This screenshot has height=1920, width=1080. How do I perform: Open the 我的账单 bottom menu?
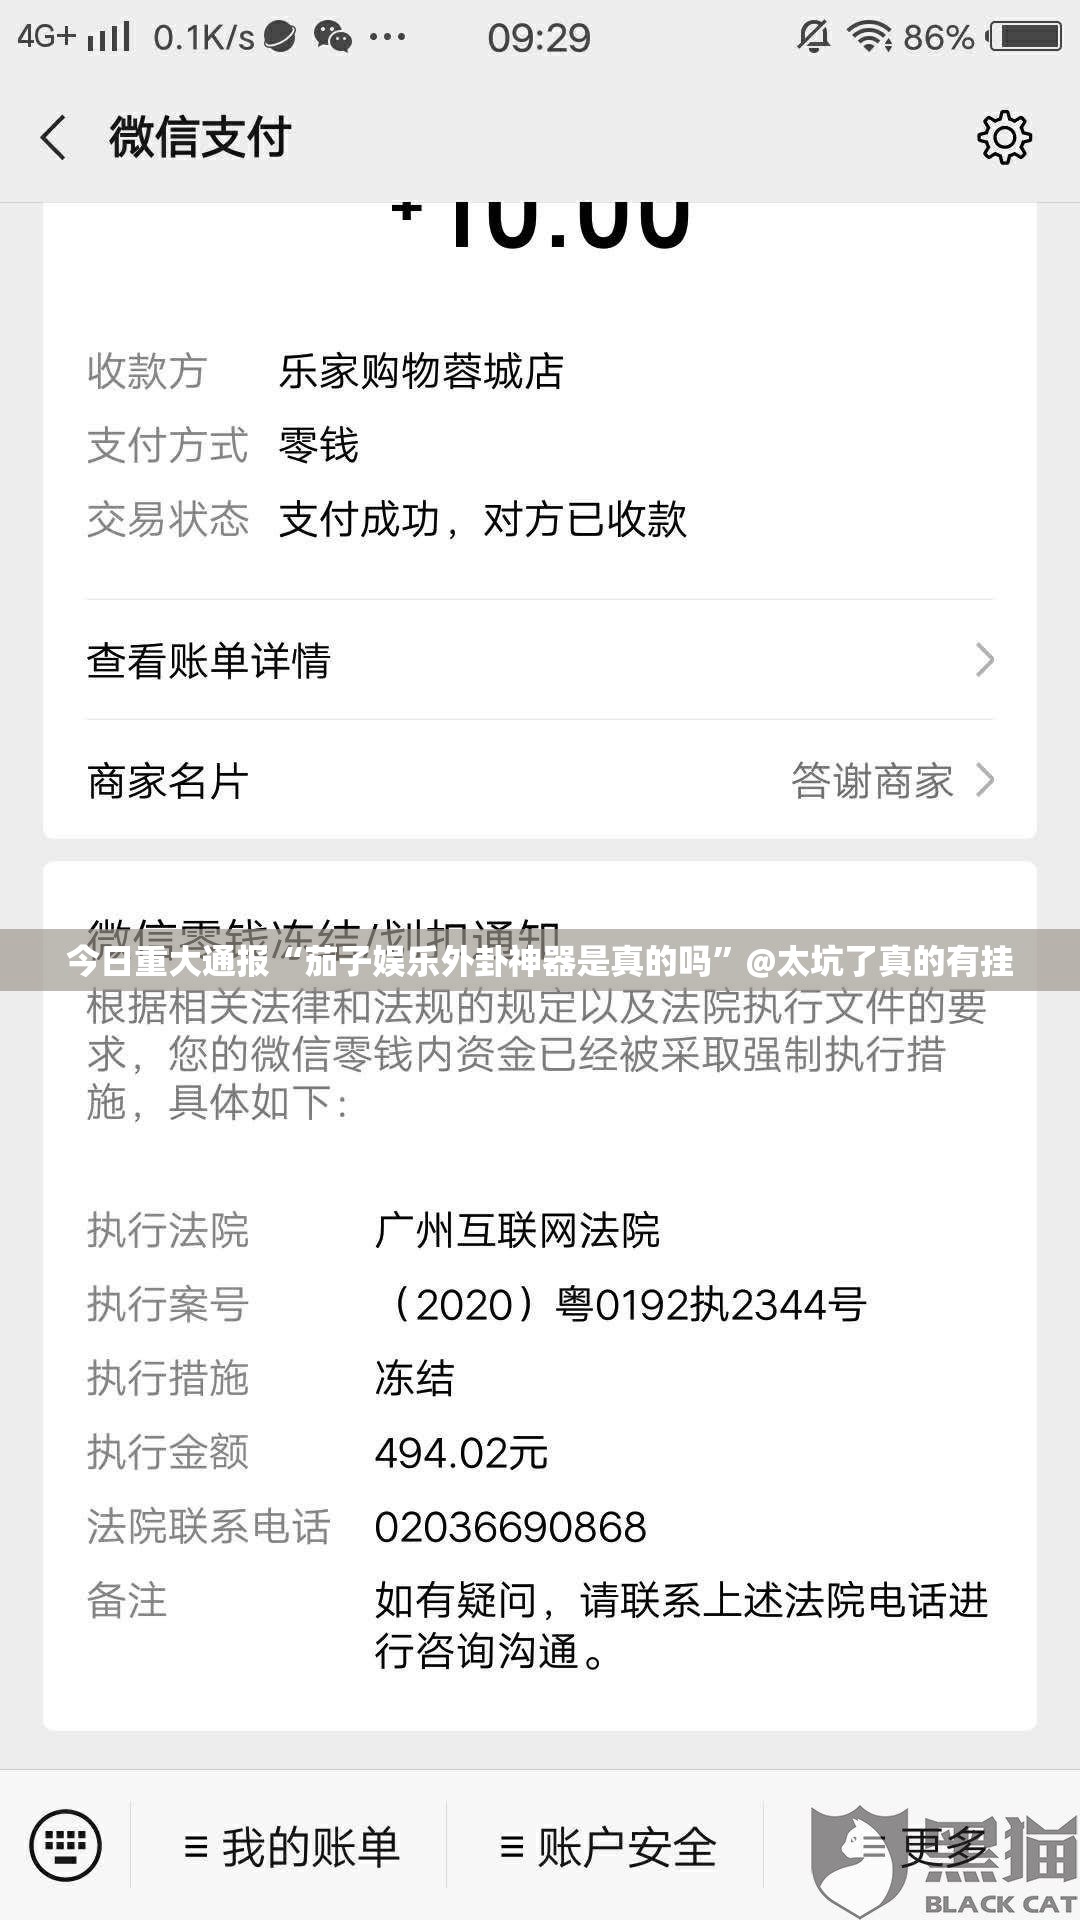[291, 1846]
